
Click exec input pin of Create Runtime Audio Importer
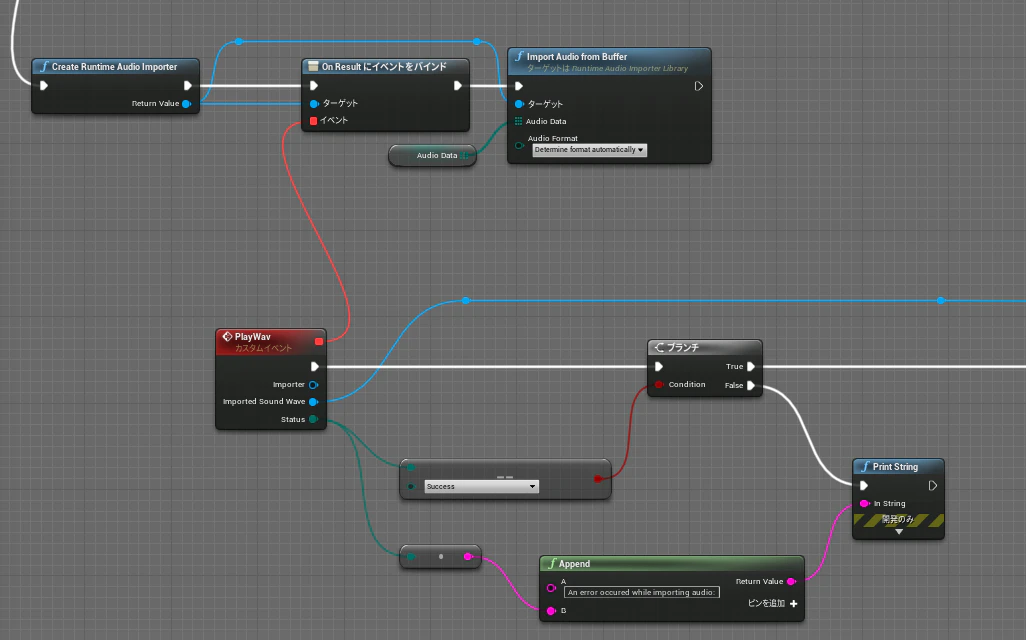44,86
